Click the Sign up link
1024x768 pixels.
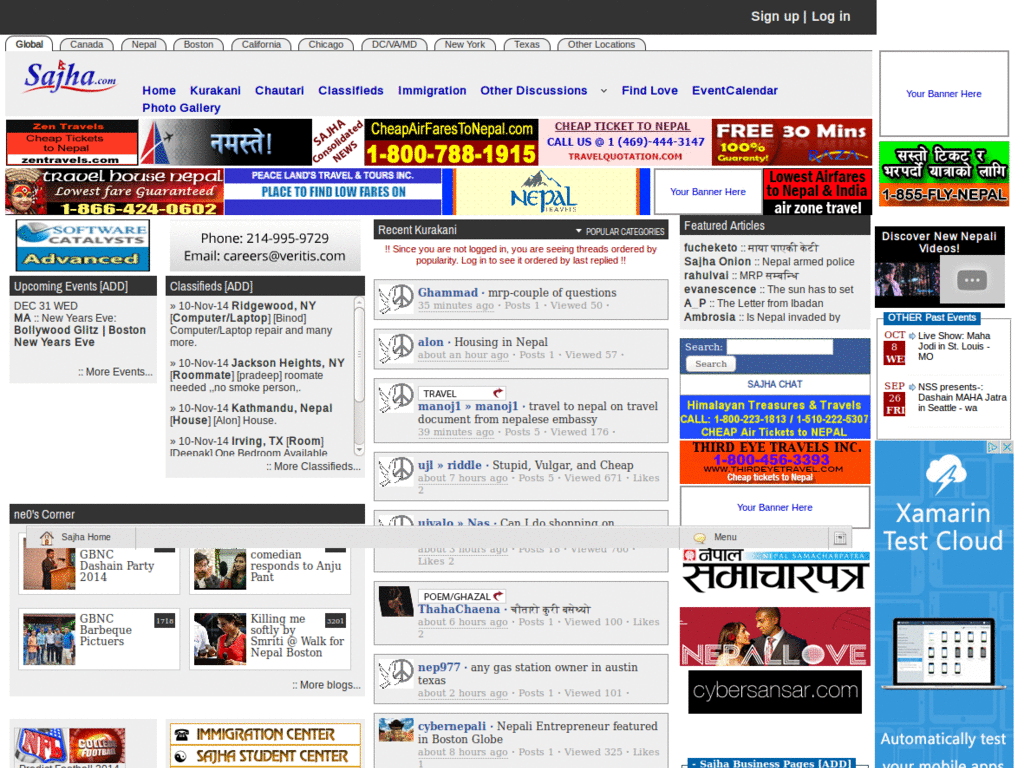[775, 16]
